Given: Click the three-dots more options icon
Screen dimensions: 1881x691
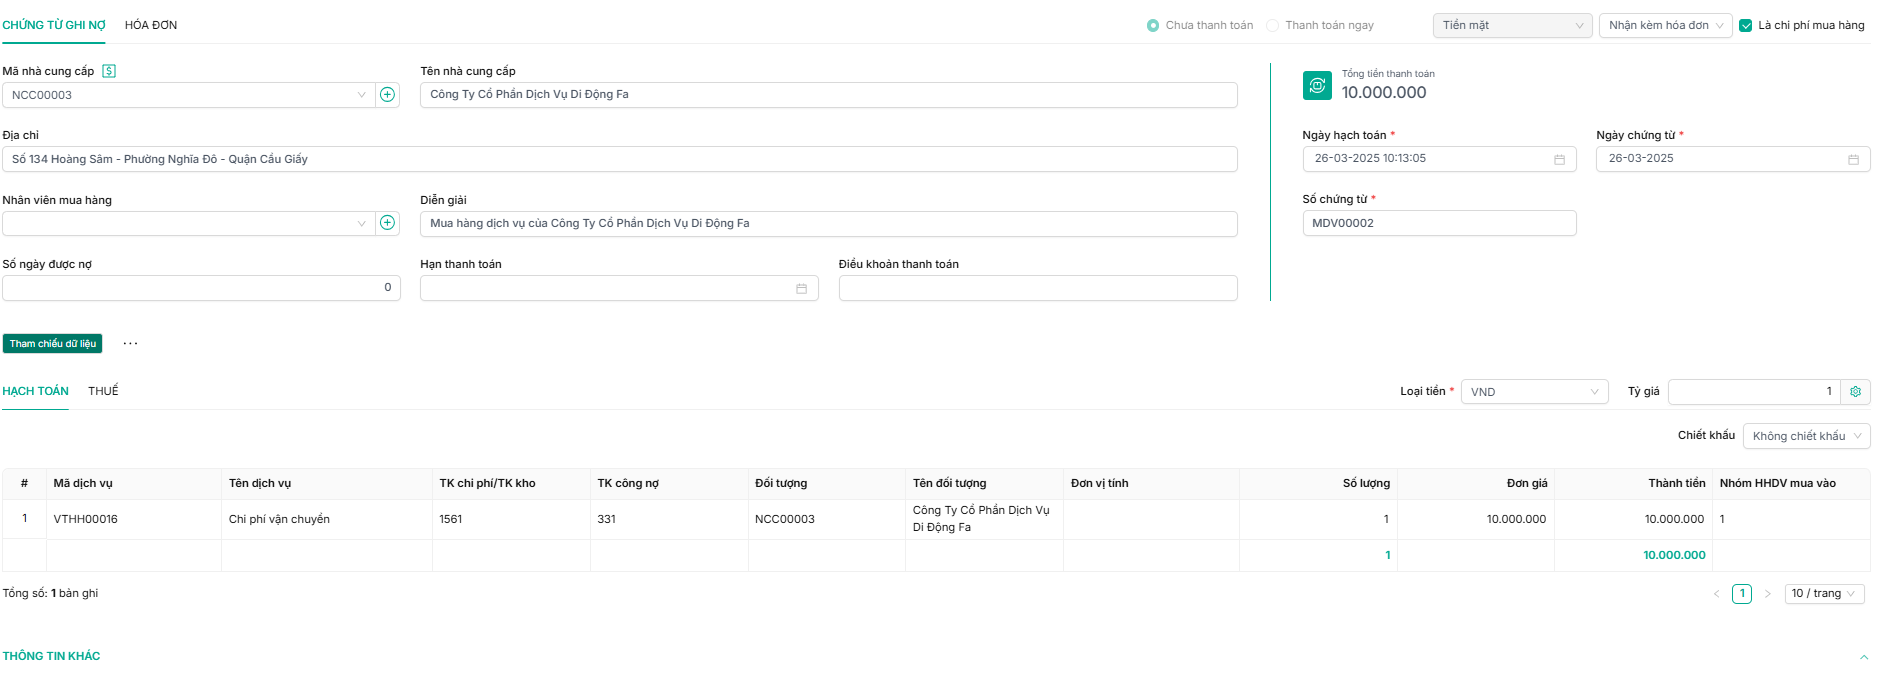Looking at the screenshot, I should [x=130, y=344].
